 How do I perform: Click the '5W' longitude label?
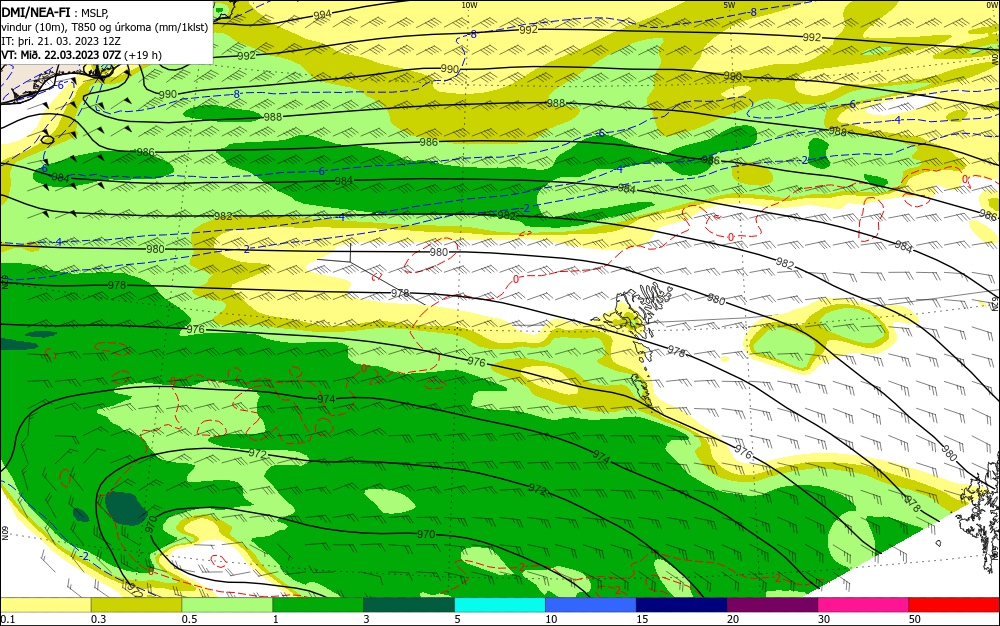(x=730, y=5)
